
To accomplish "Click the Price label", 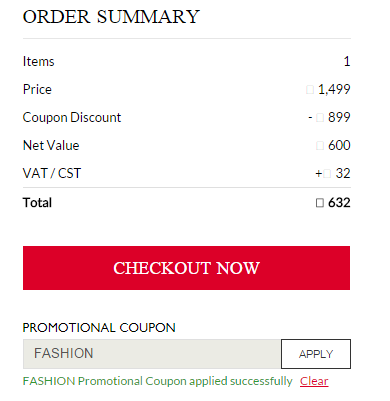I will tap(37, 89).
